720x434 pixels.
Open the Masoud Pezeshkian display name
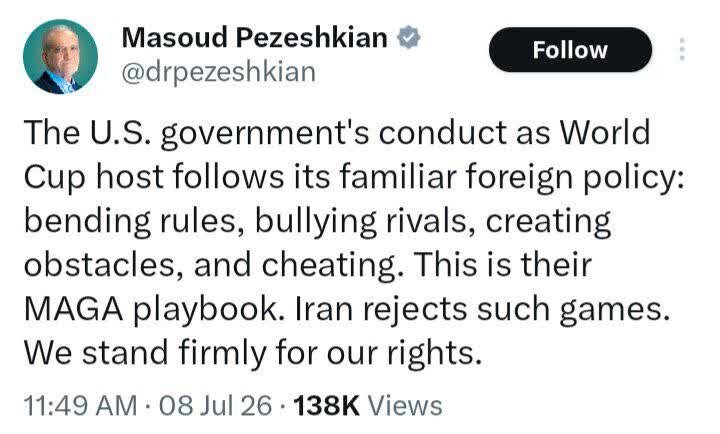click(x=255, y=37)
